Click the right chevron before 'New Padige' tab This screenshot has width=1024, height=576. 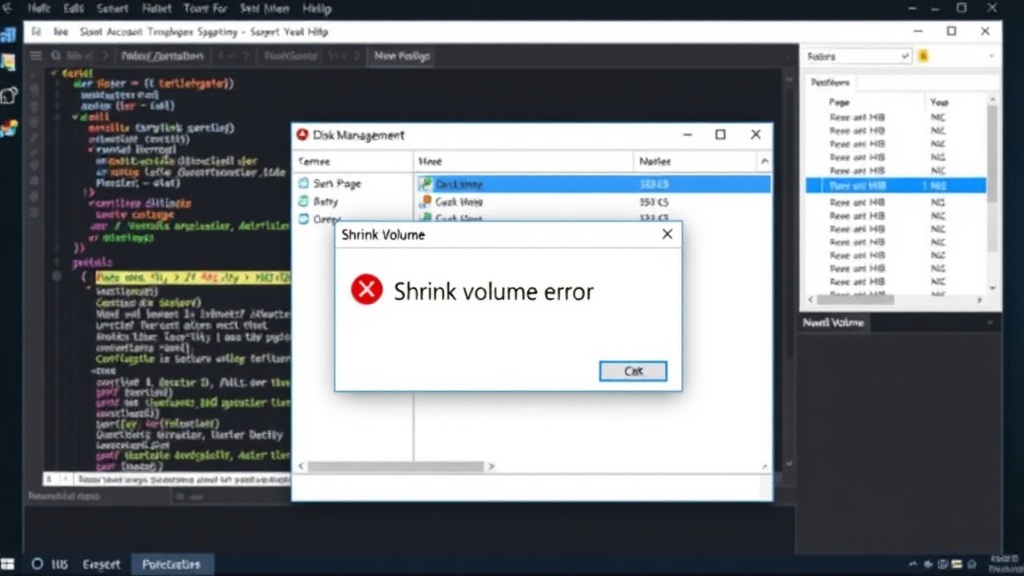pyautogui.click(x=357, y=56)
